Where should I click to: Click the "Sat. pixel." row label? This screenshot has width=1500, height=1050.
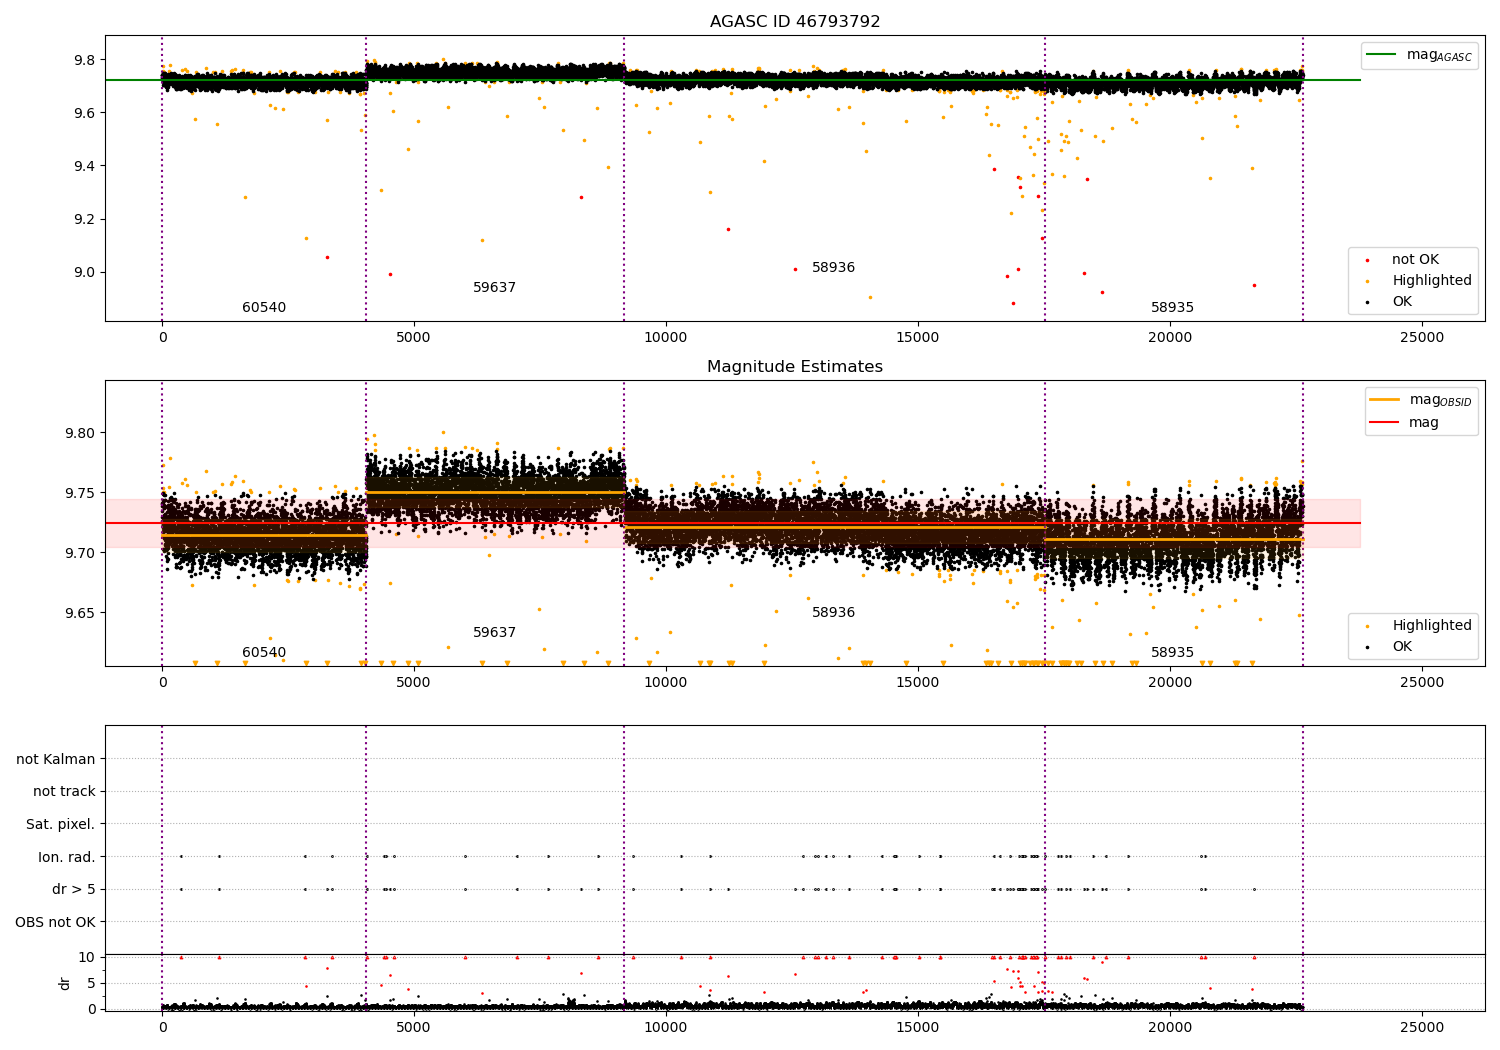click(61, 825)
